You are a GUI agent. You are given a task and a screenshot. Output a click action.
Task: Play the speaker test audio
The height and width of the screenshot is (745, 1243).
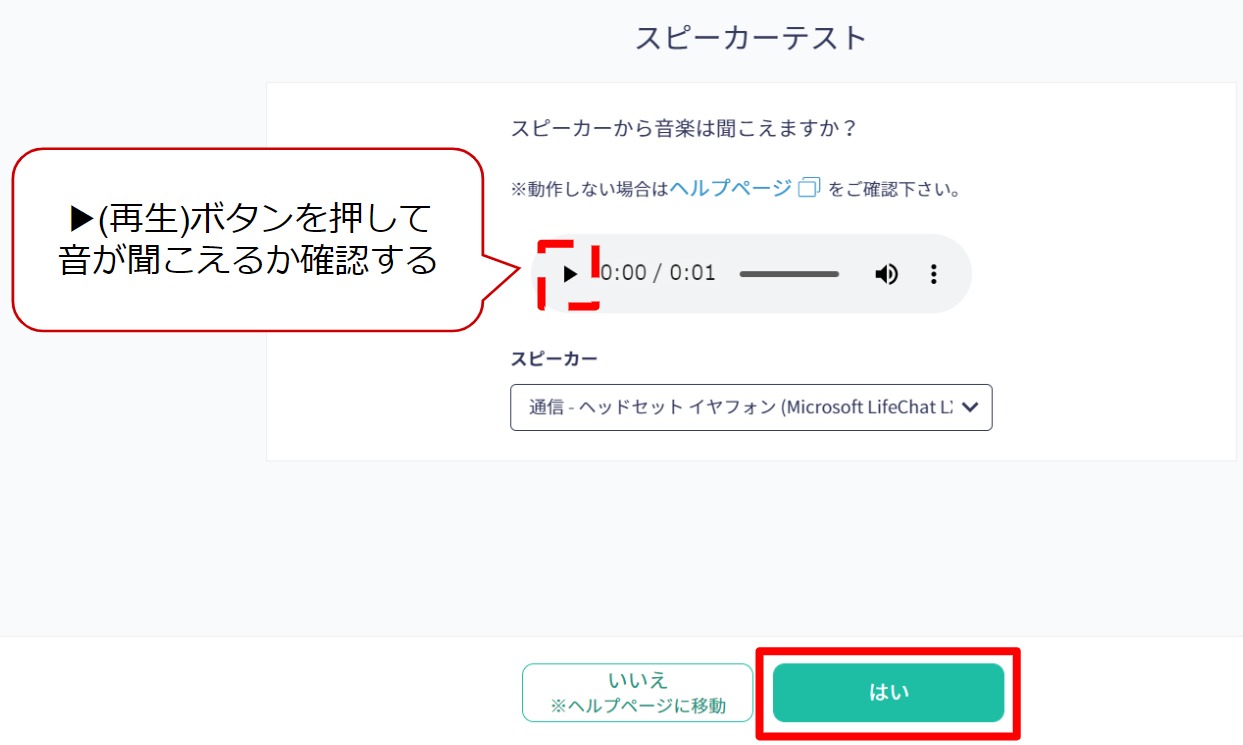570,274
